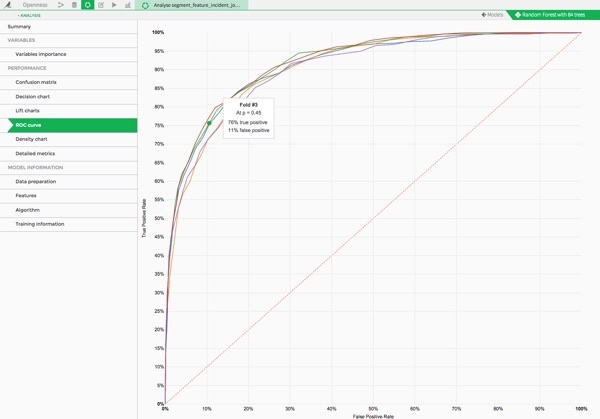Open the Summary section
The width and height of the screenshot is (600, 419).
pos(68,26)
